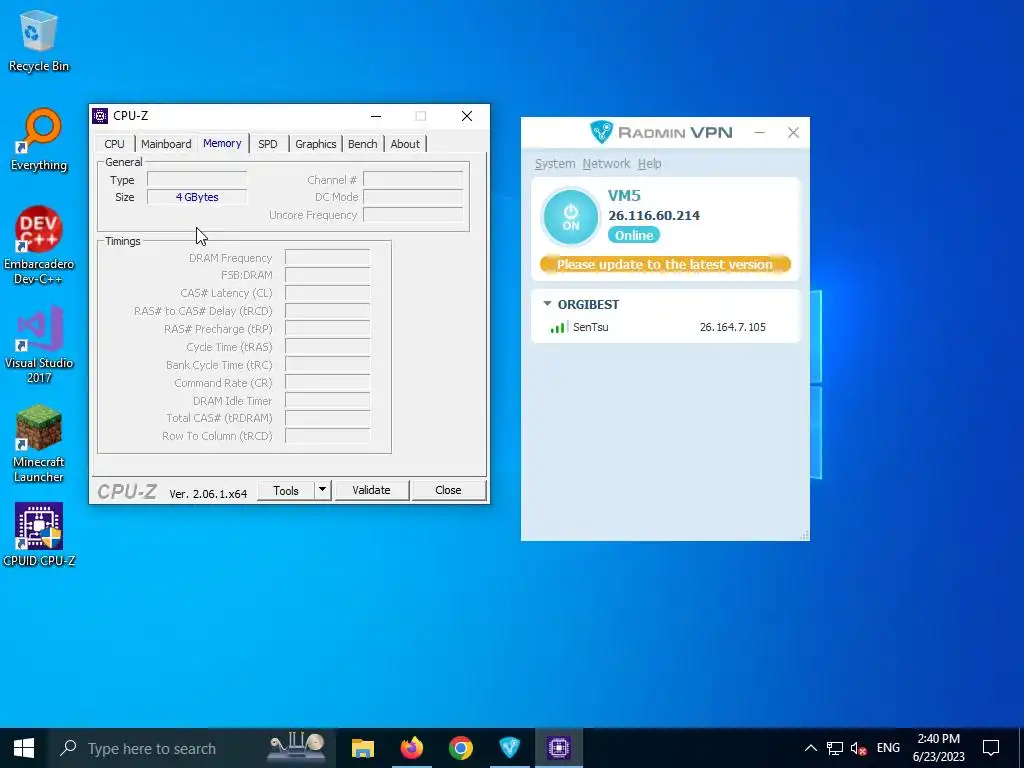The width and height of the screenshot is (1024, 768).
Task: Minimize the Radmin VPN window
Action: [x=760, y=133]
